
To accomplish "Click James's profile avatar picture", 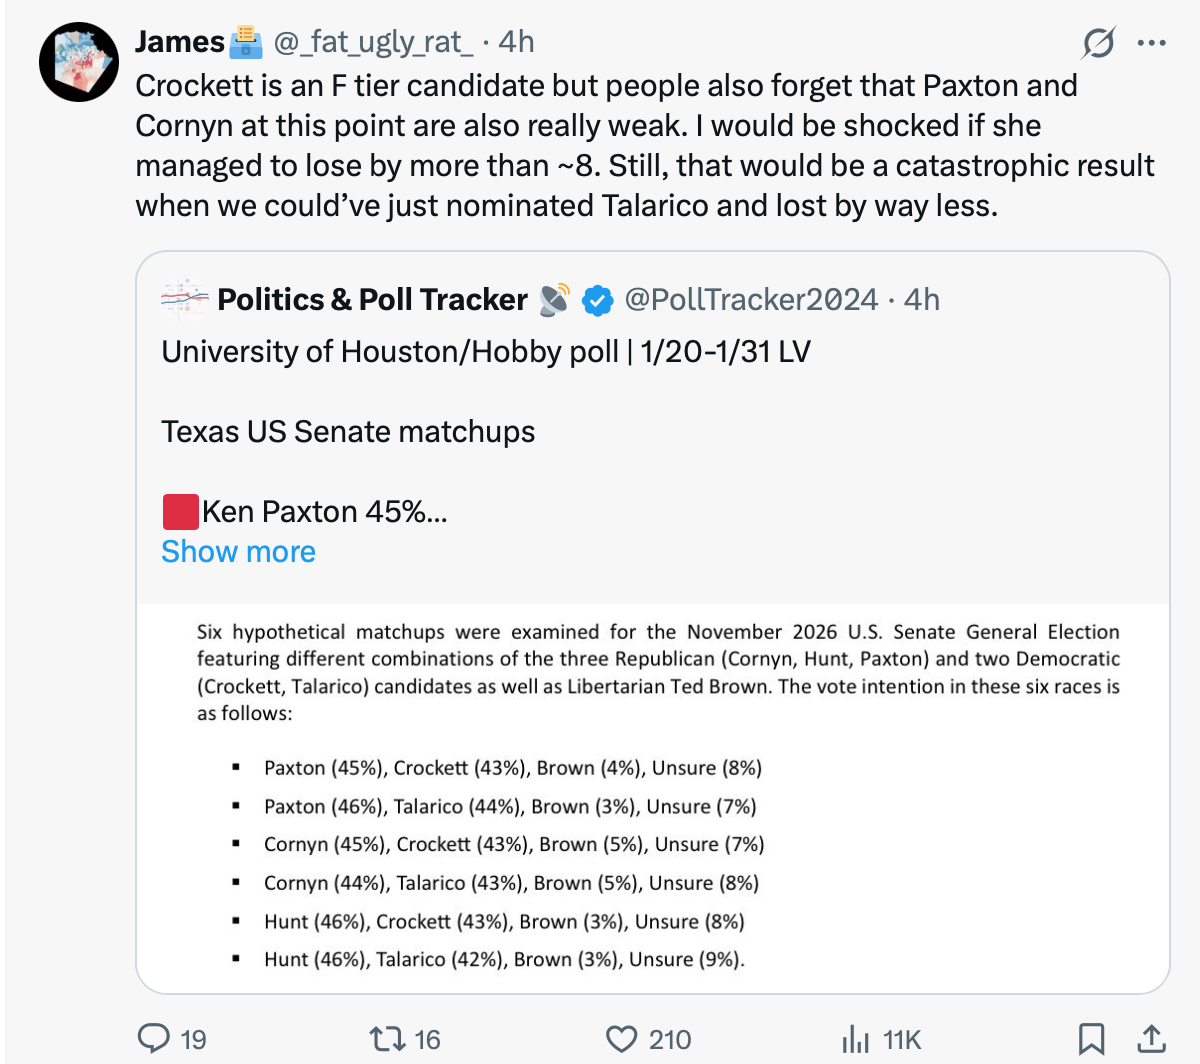I will (78, 62).
